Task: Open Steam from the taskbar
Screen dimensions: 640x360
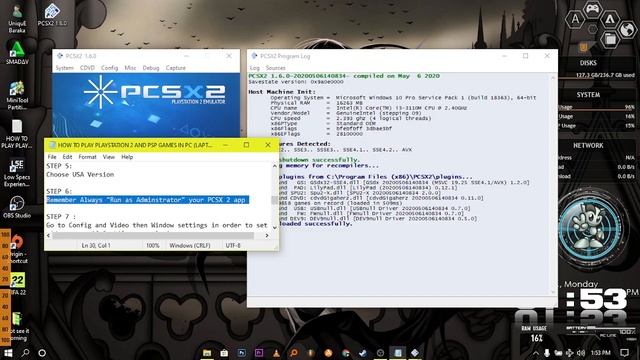Action: click(363, 353)
